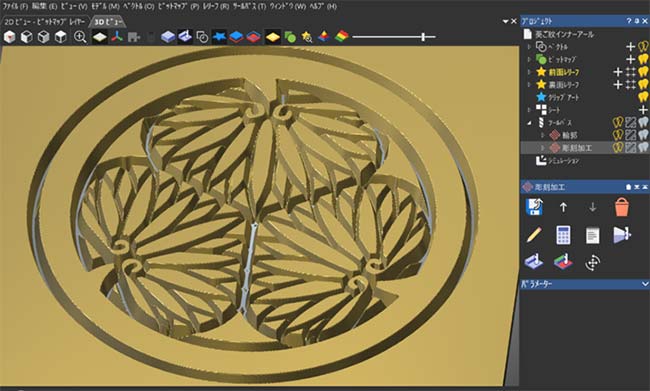Add new layer to ビットマップ row
The height and width of the screenshot is (391, 650).
click(x=631, y=59)
